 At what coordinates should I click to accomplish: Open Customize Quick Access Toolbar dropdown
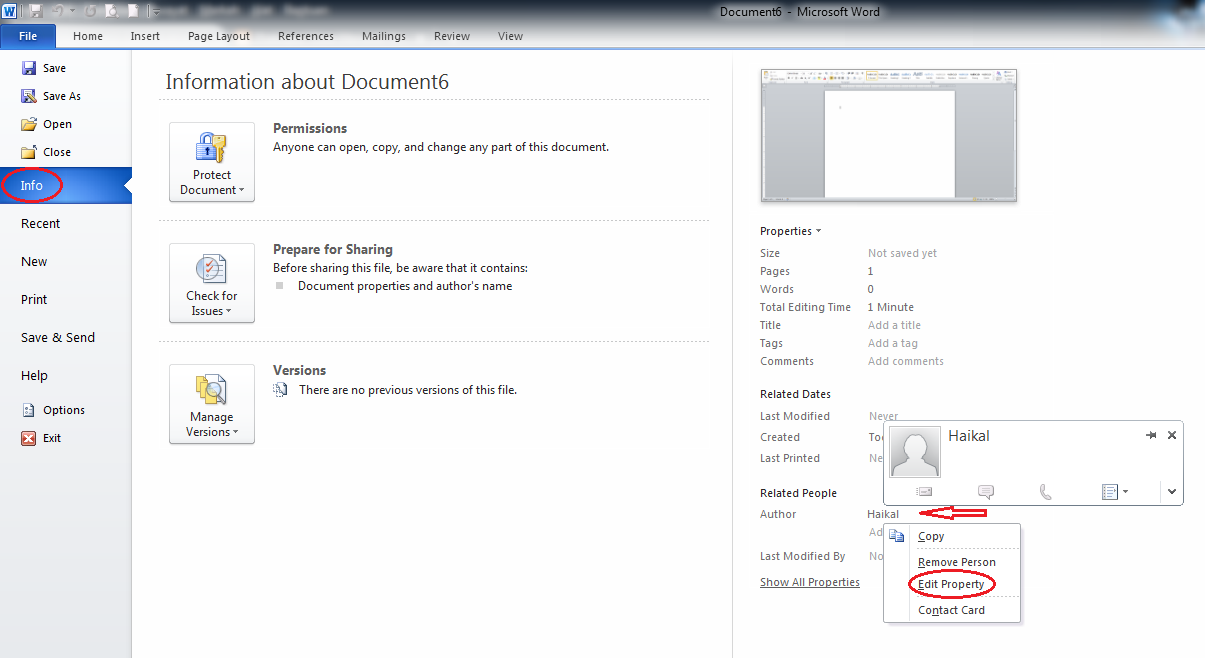click(156, 12)
